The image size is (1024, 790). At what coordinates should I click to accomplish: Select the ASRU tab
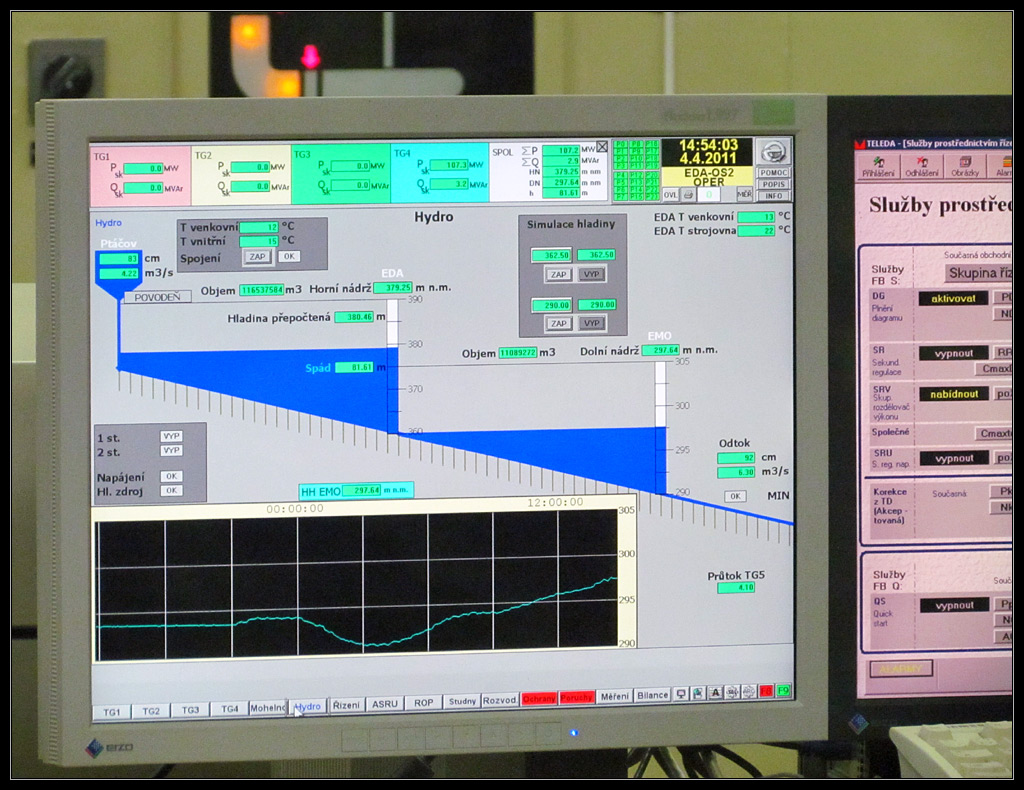point(385,703)
